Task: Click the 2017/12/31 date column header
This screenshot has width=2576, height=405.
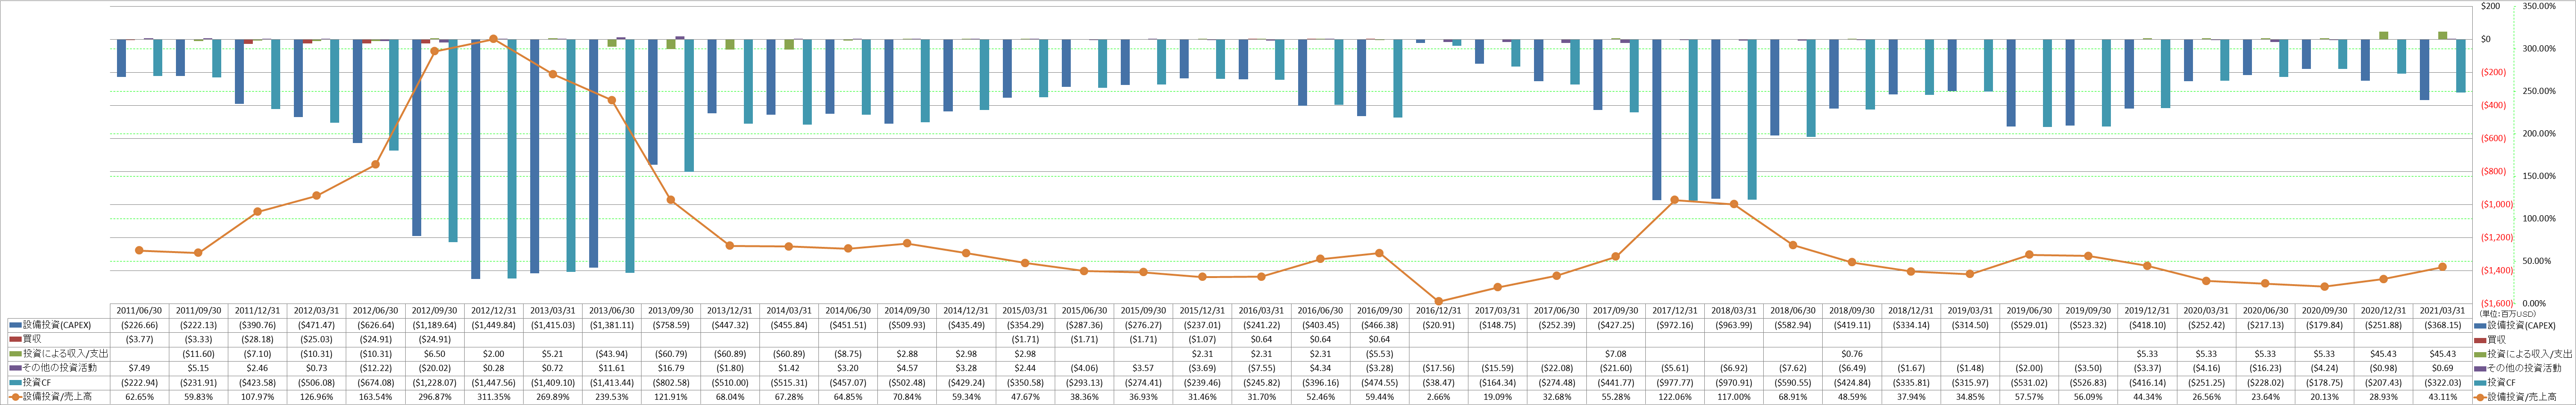Action: [x=1674, y=311]
